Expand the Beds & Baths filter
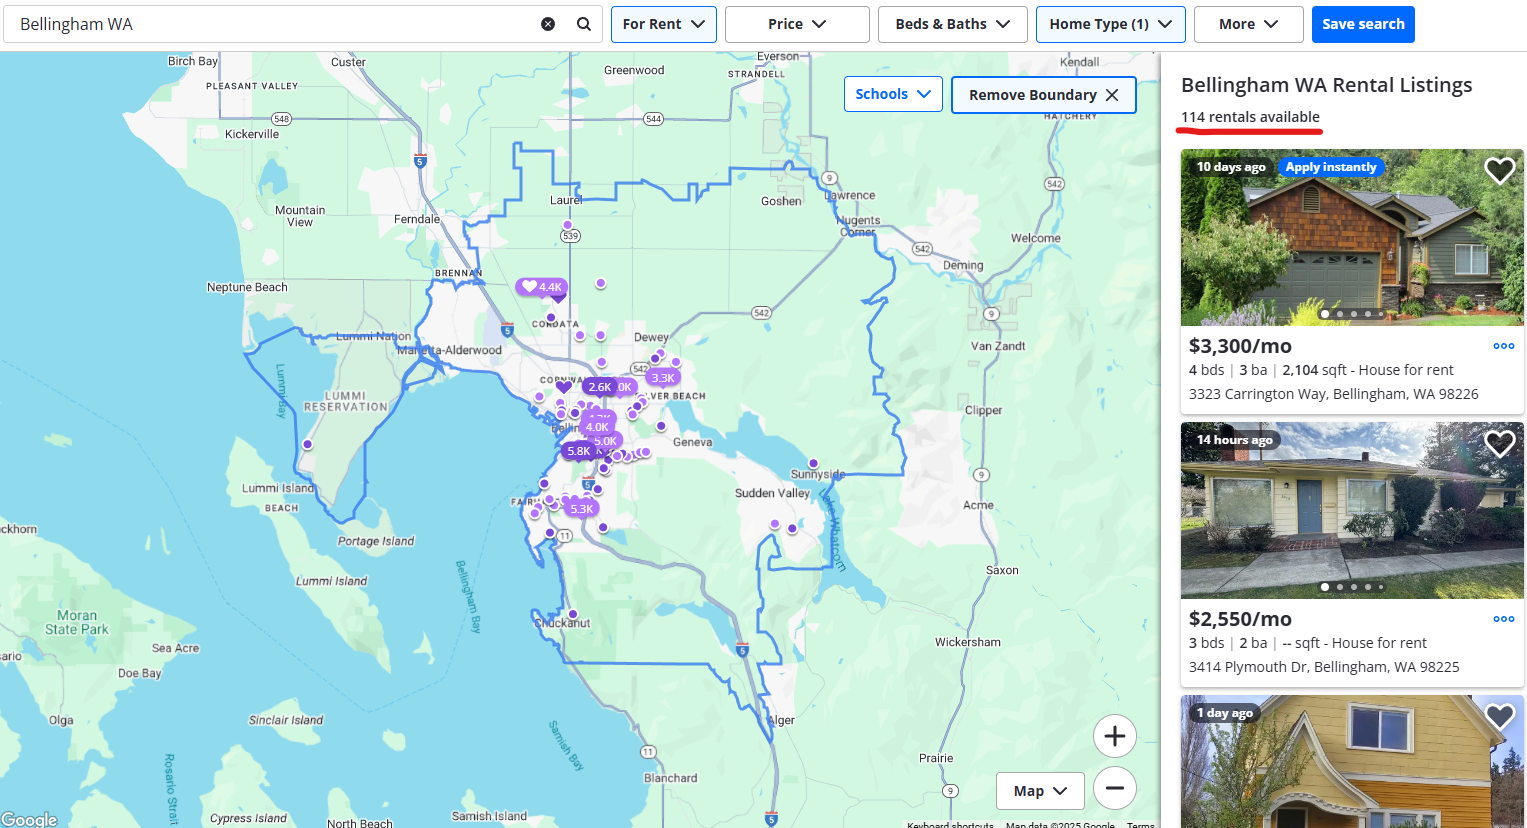This screenshot has height=828, width=1527. (x=953, y=24)
